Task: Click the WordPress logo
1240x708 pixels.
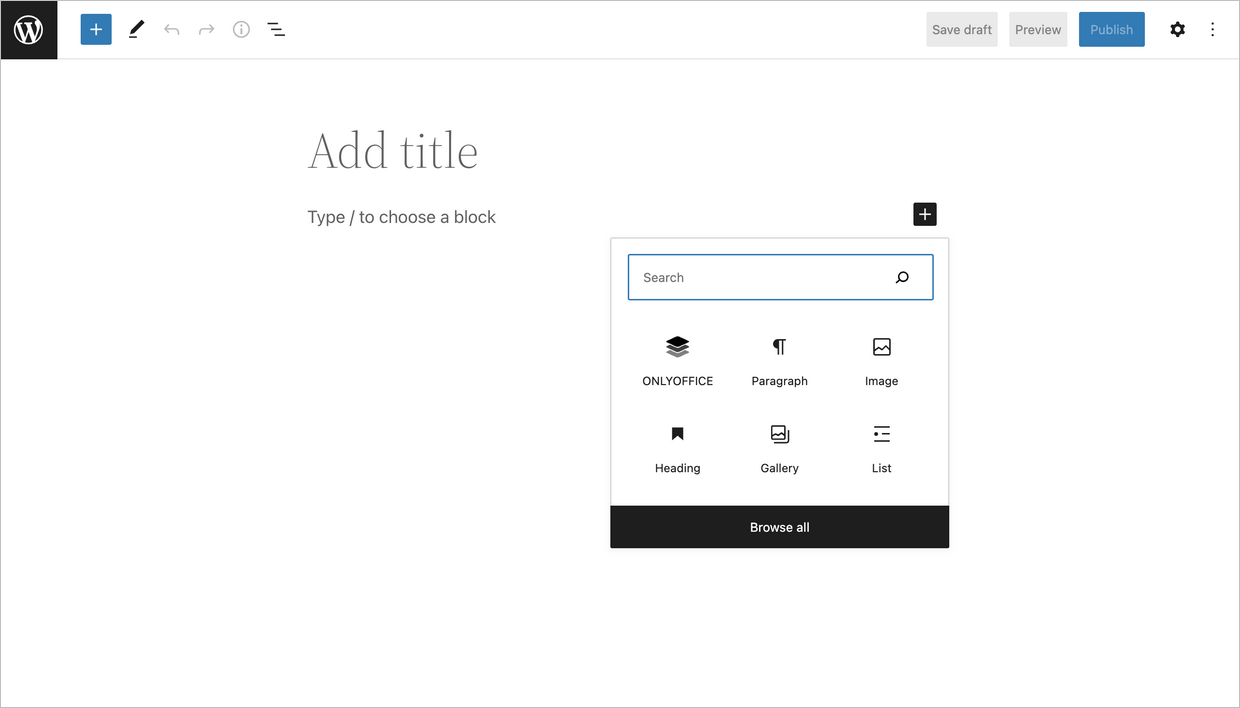Action: [x=28, y=29]
